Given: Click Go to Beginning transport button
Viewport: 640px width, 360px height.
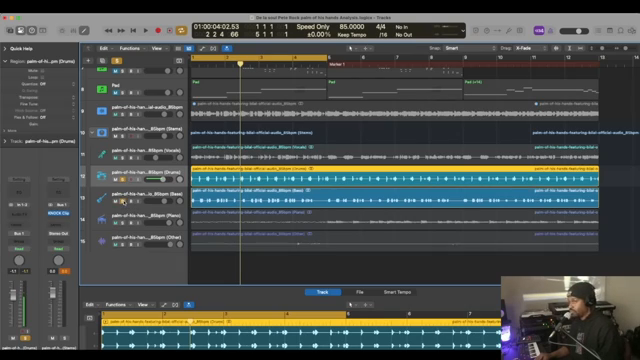Looking at the screenshot, I should 133,31.
